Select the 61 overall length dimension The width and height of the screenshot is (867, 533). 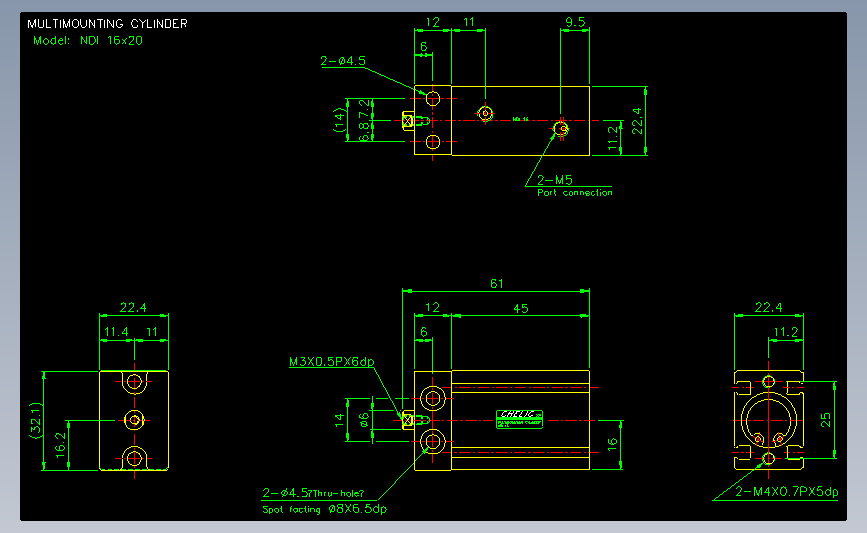click(x=497, y=284)
